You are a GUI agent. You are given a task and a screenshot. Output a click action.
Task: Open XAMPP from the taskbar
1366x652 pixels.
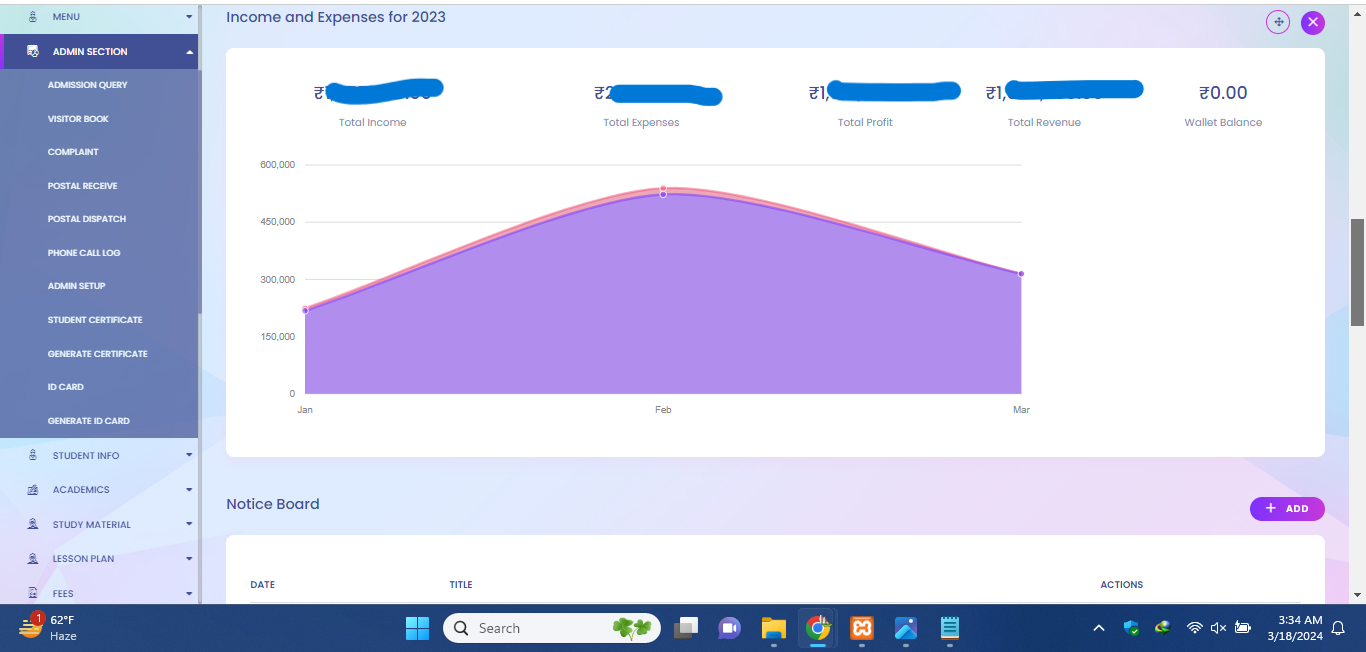(861, 628)
